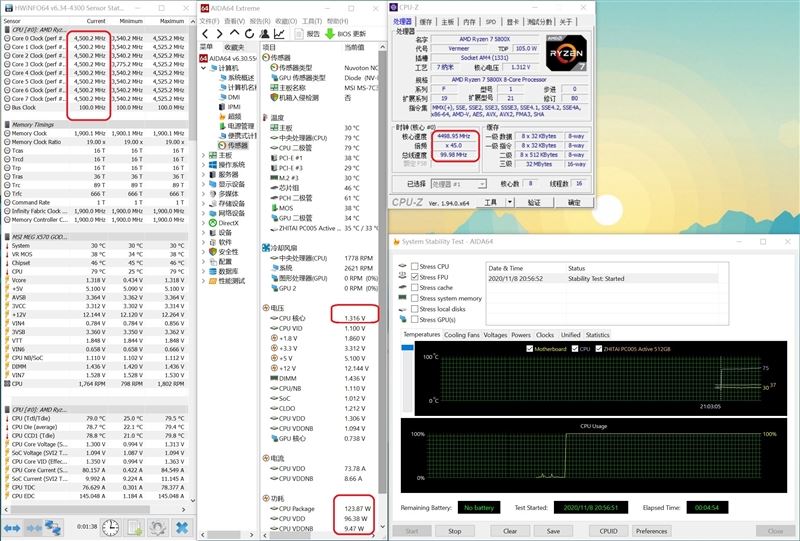Screen dimensions: 800x541
Task: Toggle Motherboard graph checkbox
Action: (530, 349)
